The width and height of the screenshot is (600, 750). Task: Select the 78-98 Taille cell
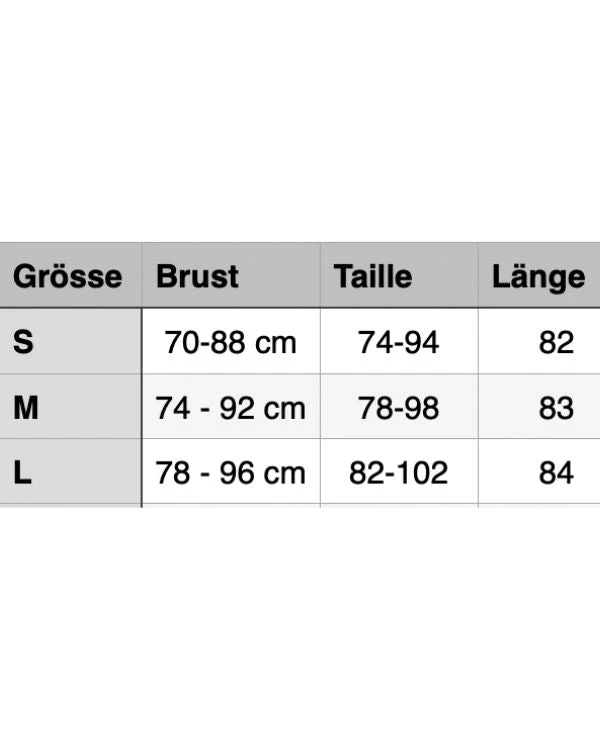pos(398,408)
